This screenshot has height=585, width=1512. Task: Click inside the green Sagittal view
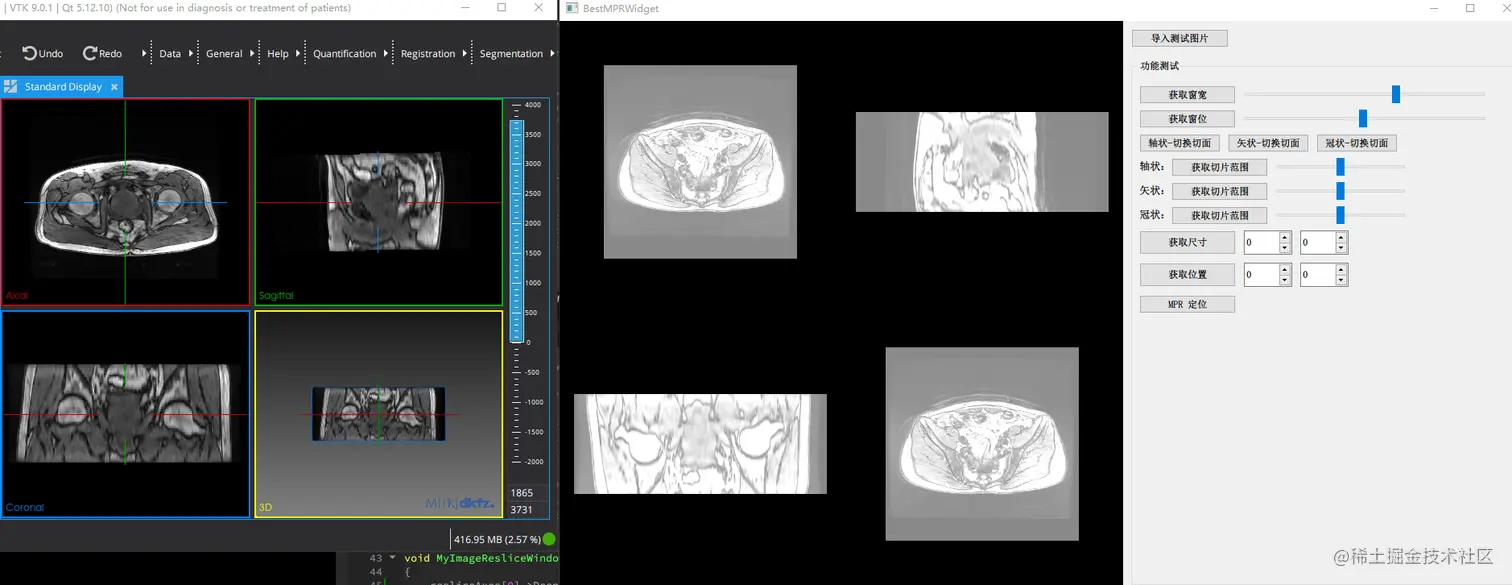(x=378, y=202)
